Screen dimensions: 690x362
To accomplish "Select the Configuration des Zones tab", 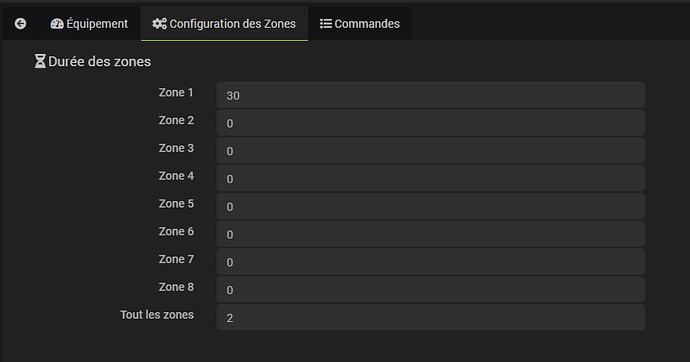I will pos(224,24).
